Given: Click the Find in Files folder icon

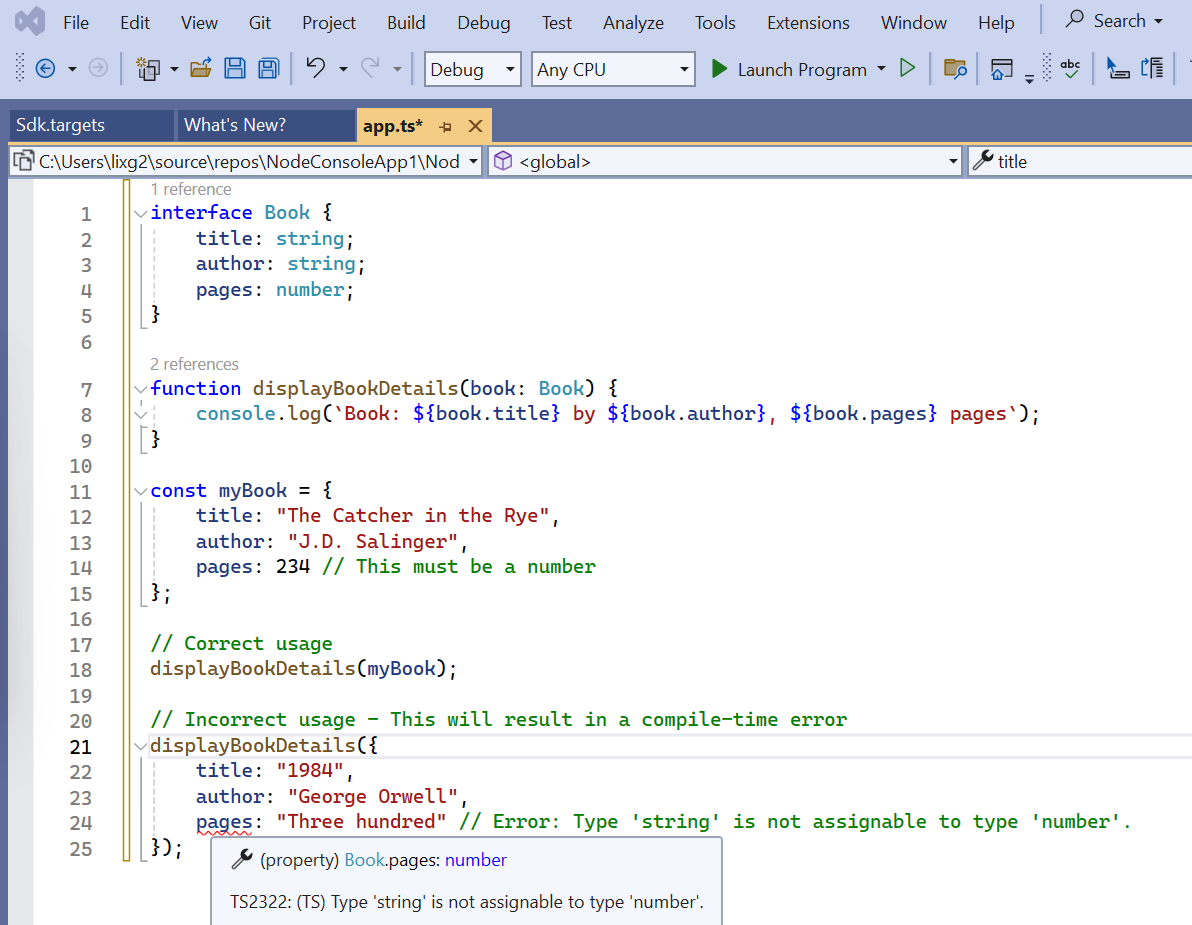Looking at the screenshot, I should tap(956, 69).
